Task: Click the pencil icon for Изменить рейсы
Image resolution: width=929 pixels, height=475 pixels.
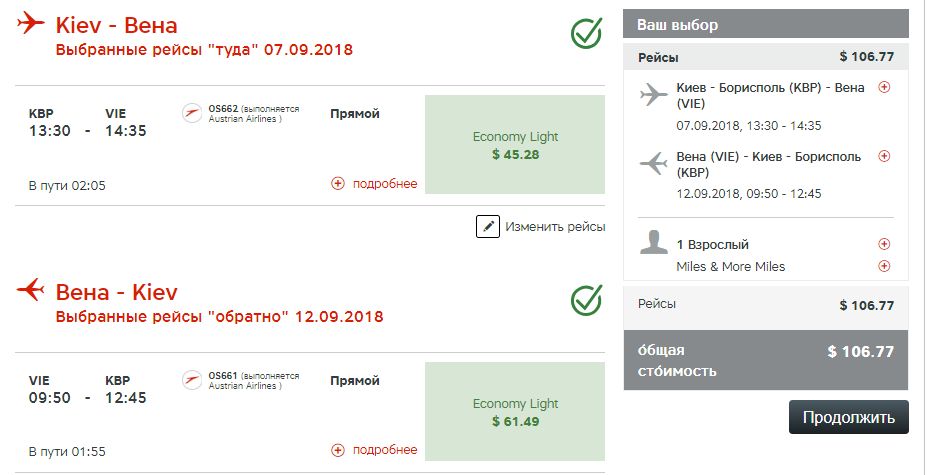Action: (487, 227)
